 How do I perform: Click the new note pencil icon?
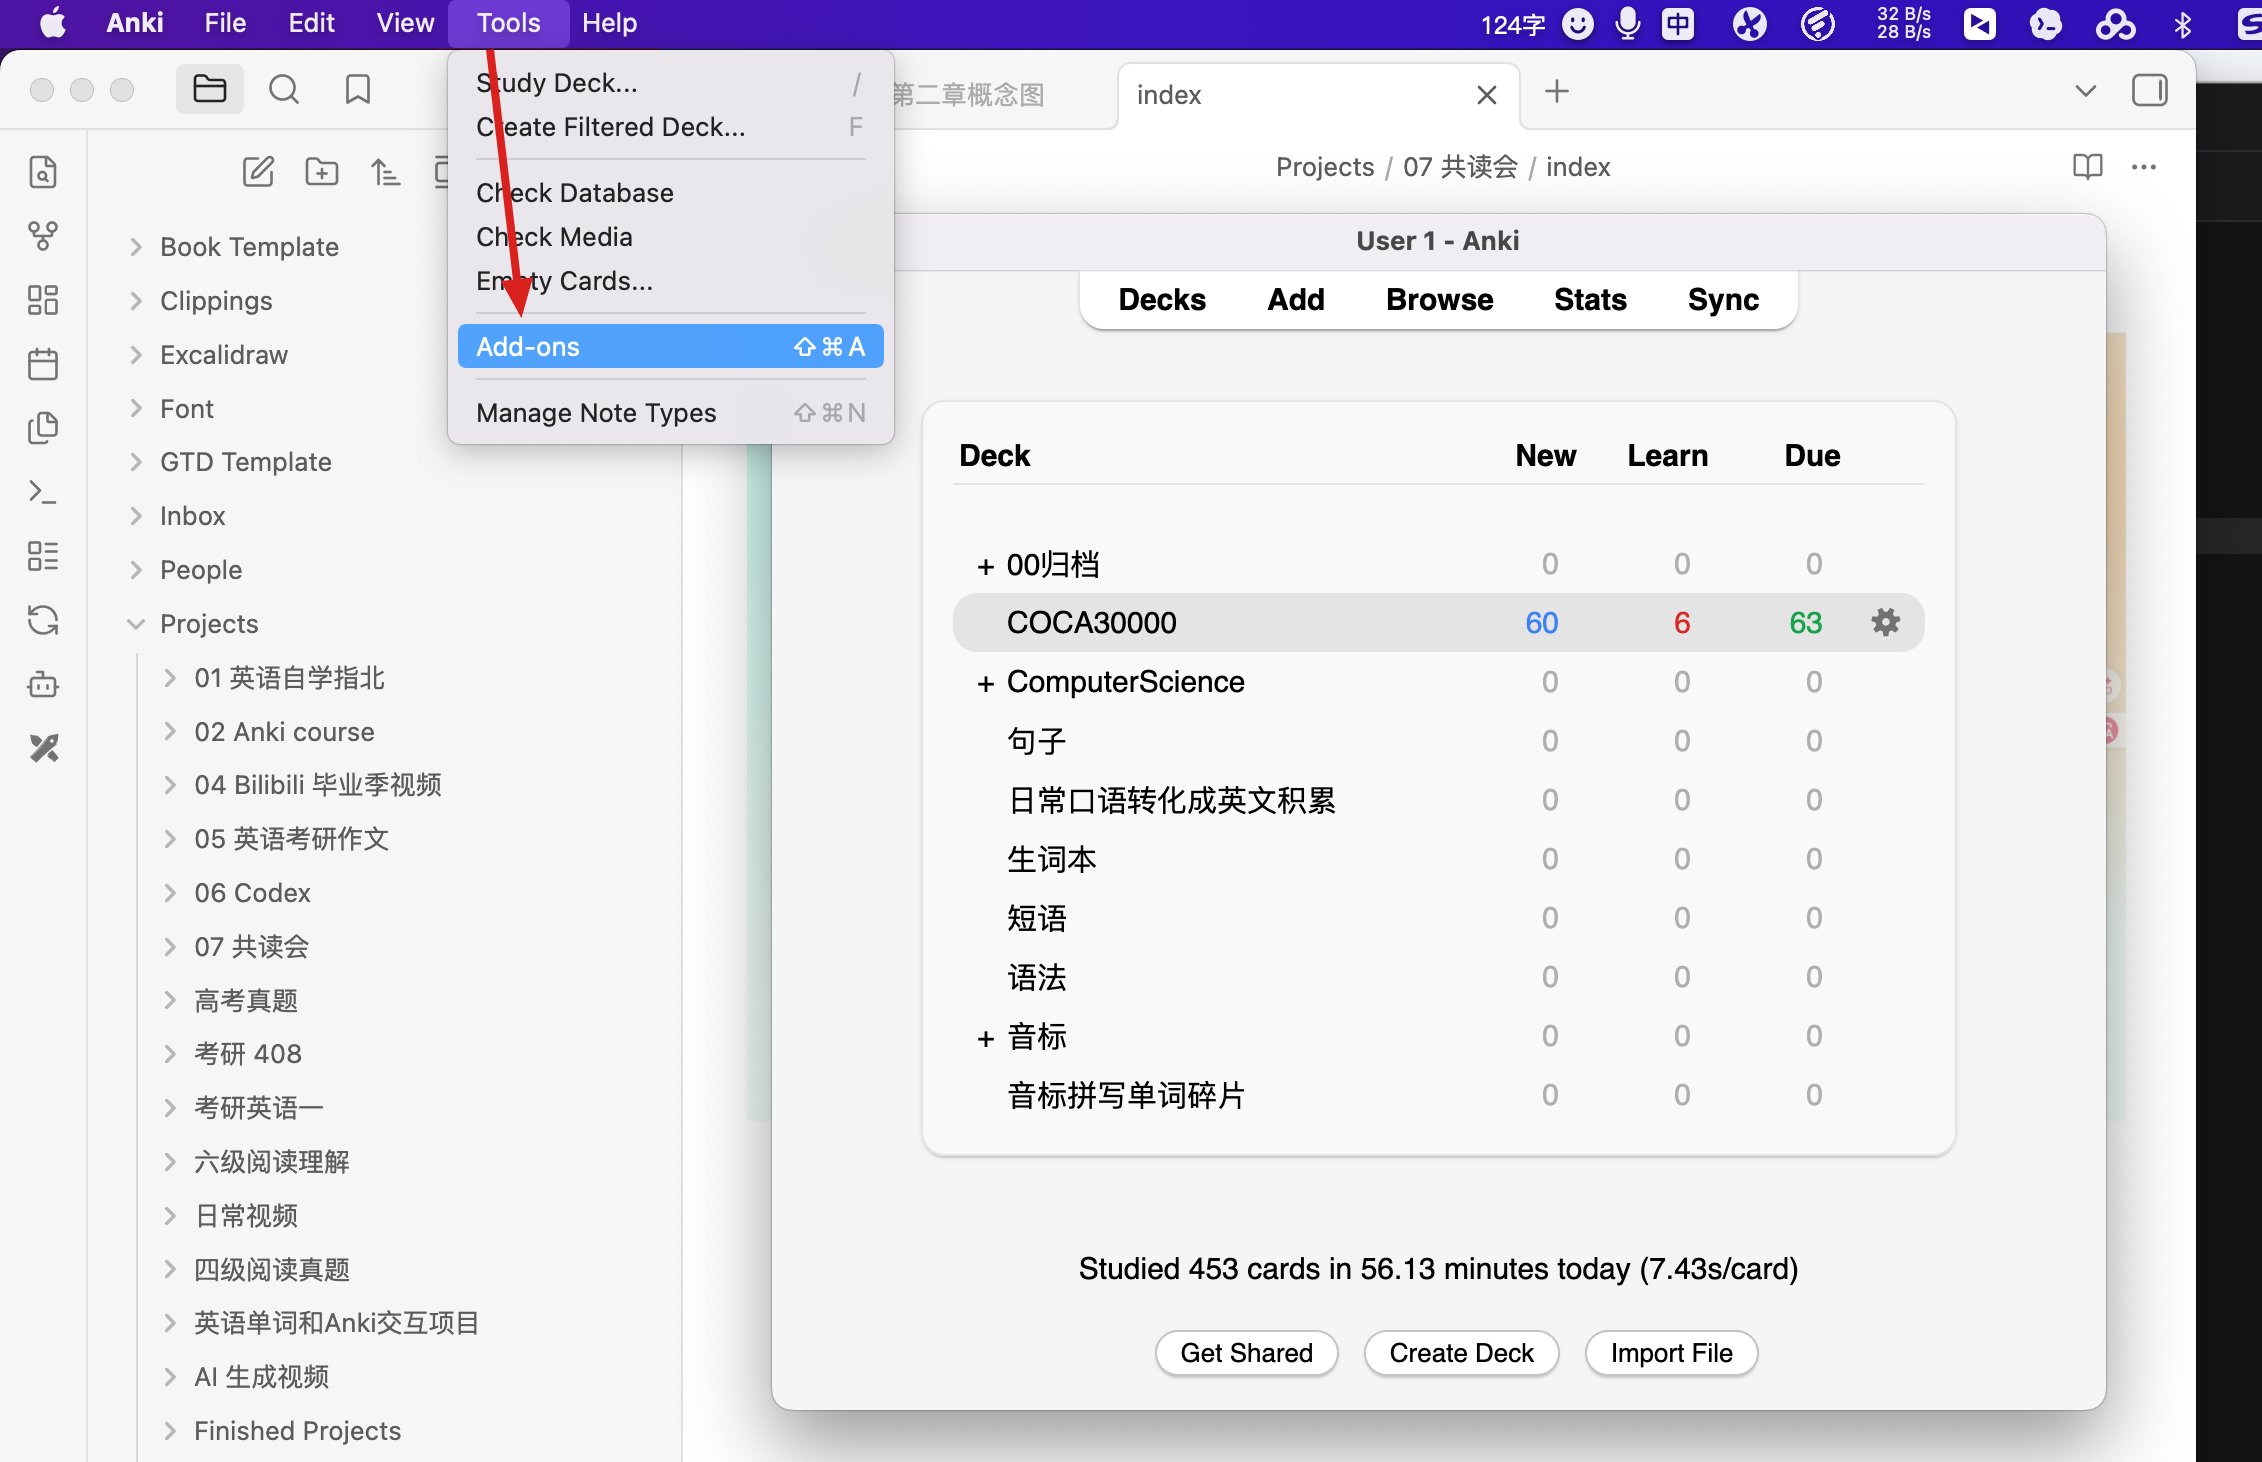(258, 172)
